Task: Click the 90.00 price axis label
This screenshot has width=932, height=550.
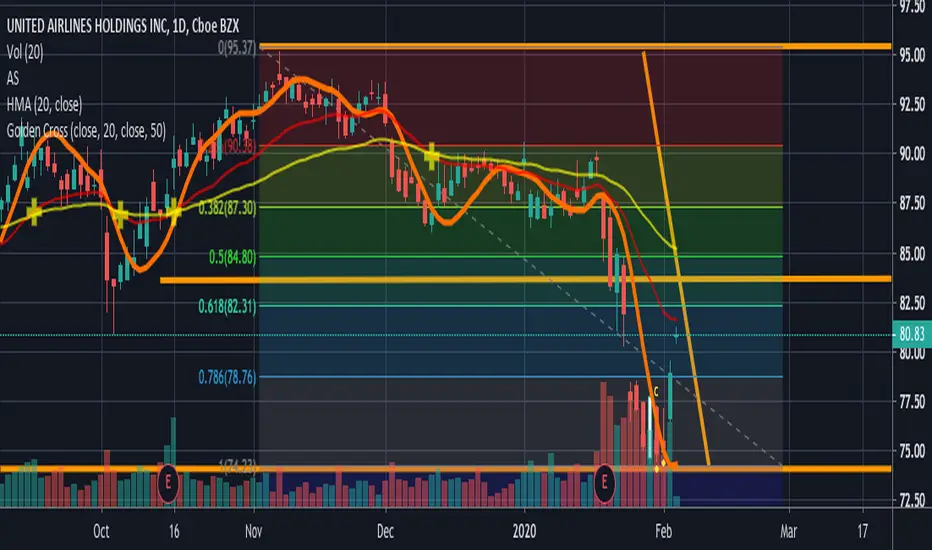Action: pyautogui.click(x=912, y=154)
